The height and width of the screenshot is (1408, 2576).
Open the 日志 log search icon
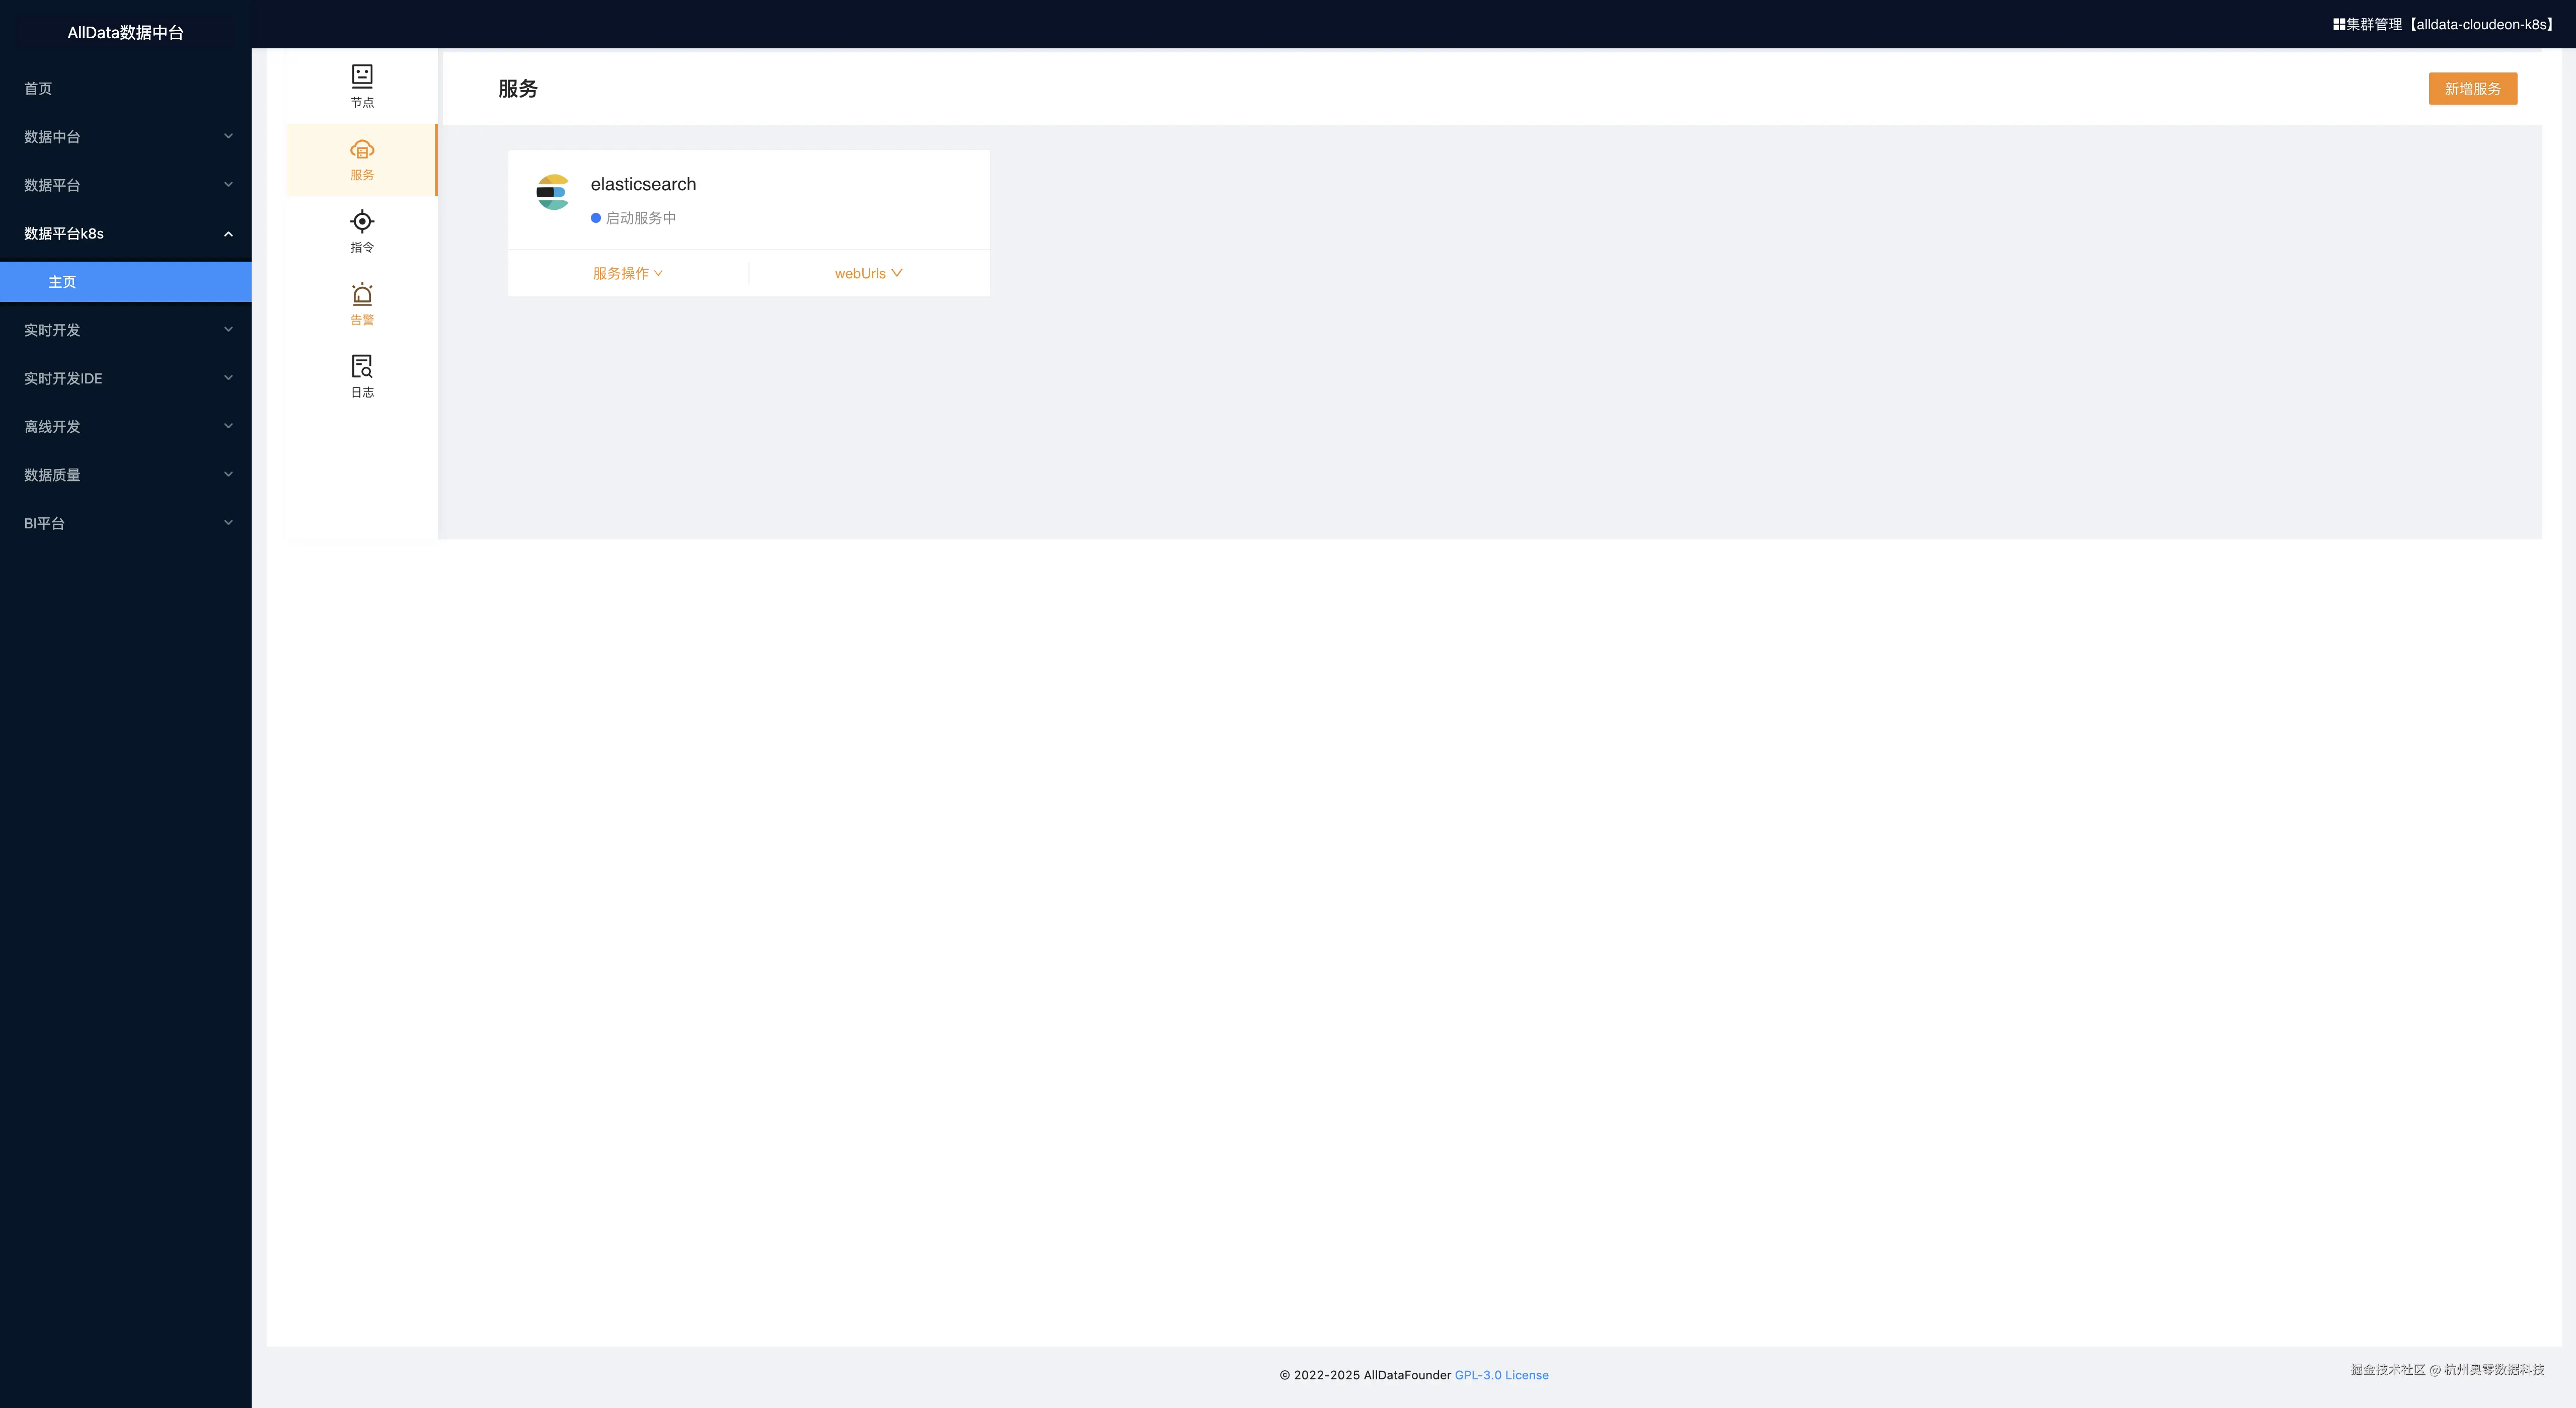[362, 366]
